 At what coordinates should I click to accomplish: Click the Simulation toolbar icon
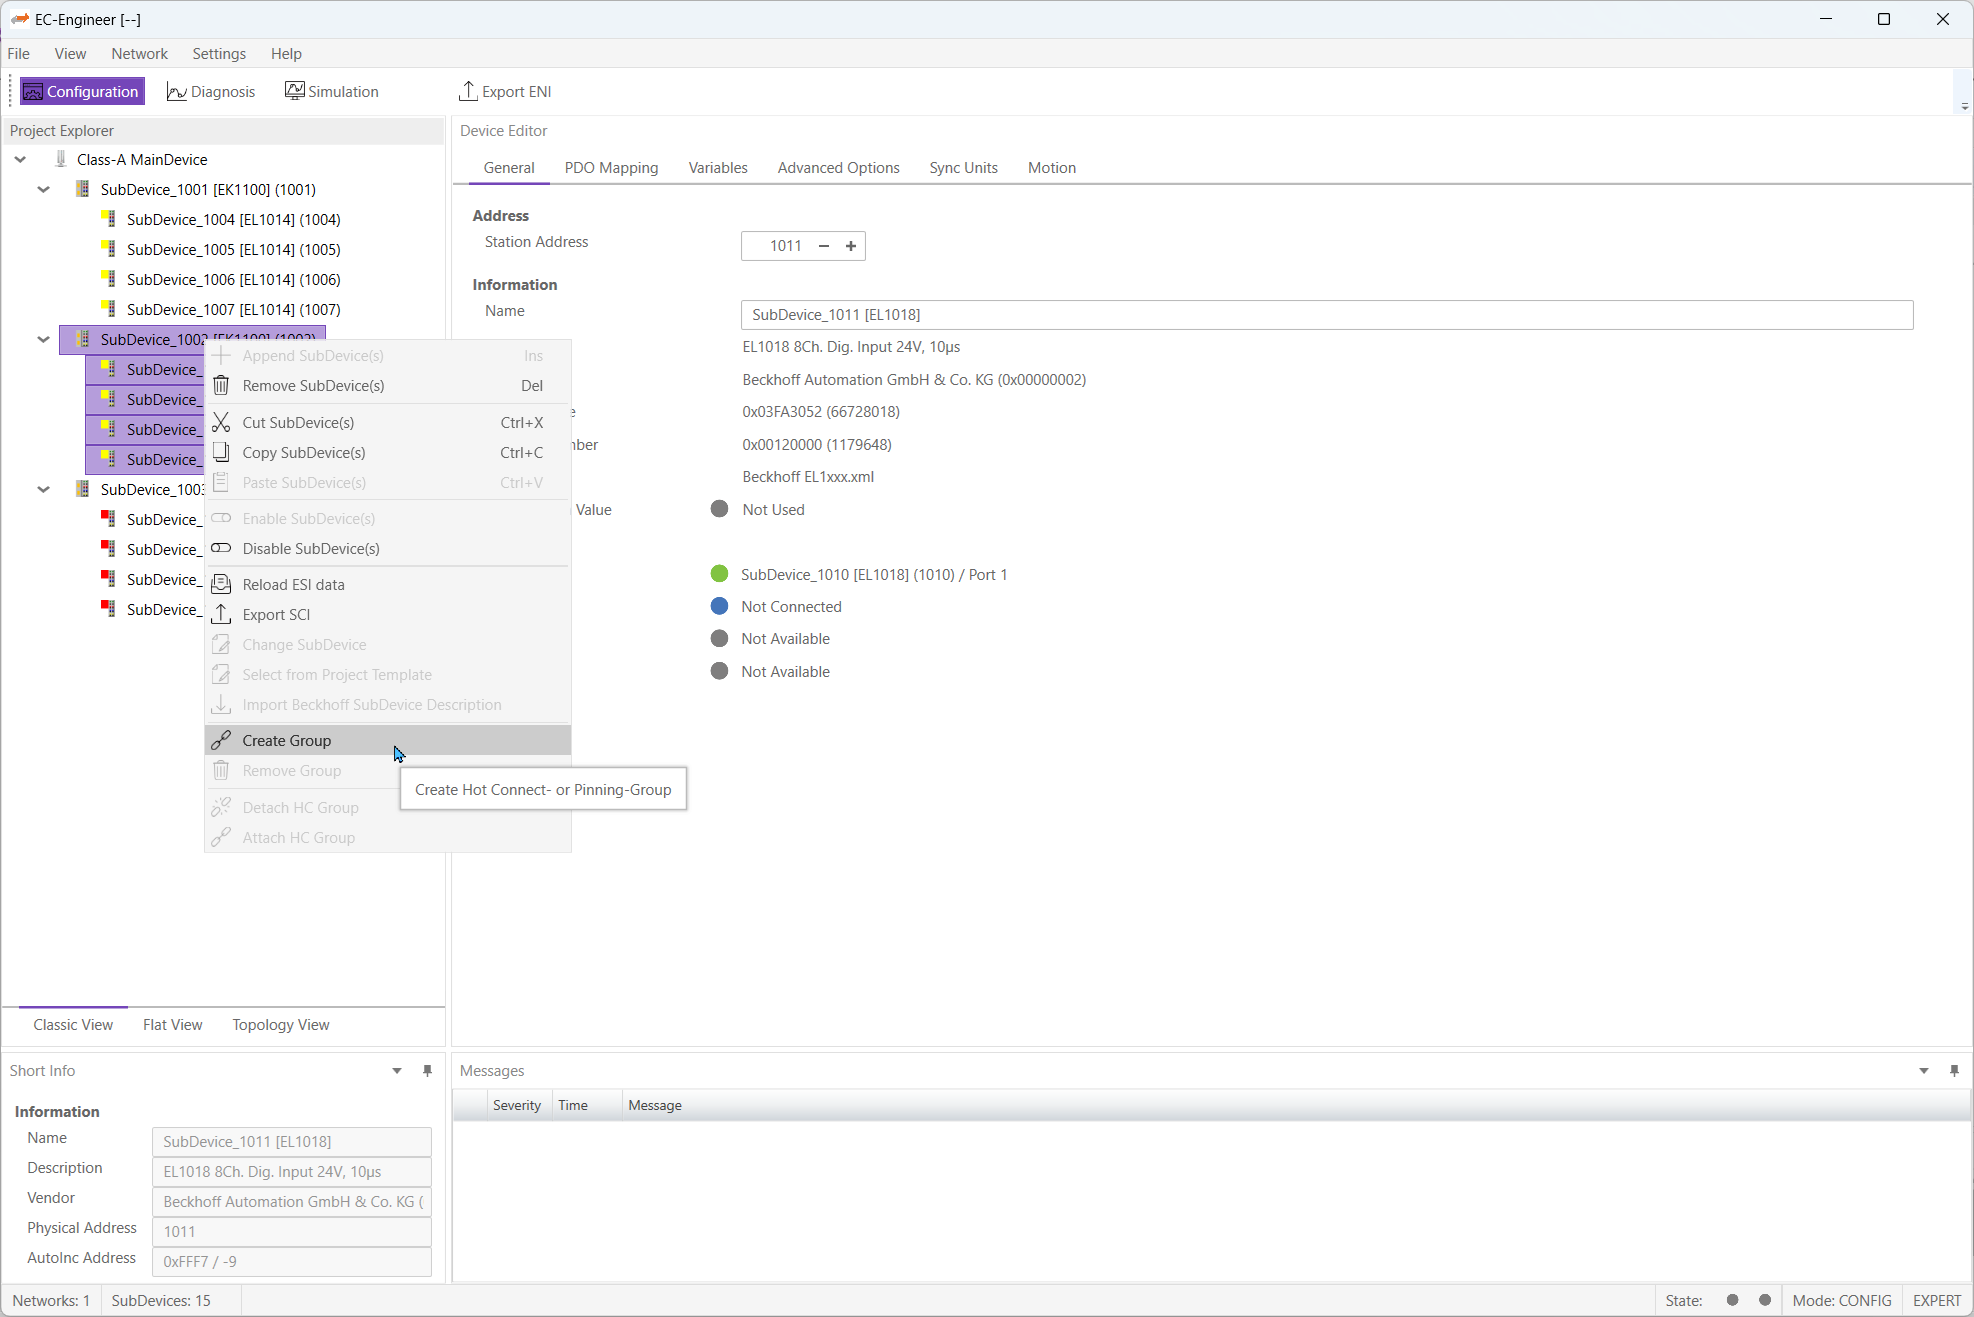click(x=294, y=91)
